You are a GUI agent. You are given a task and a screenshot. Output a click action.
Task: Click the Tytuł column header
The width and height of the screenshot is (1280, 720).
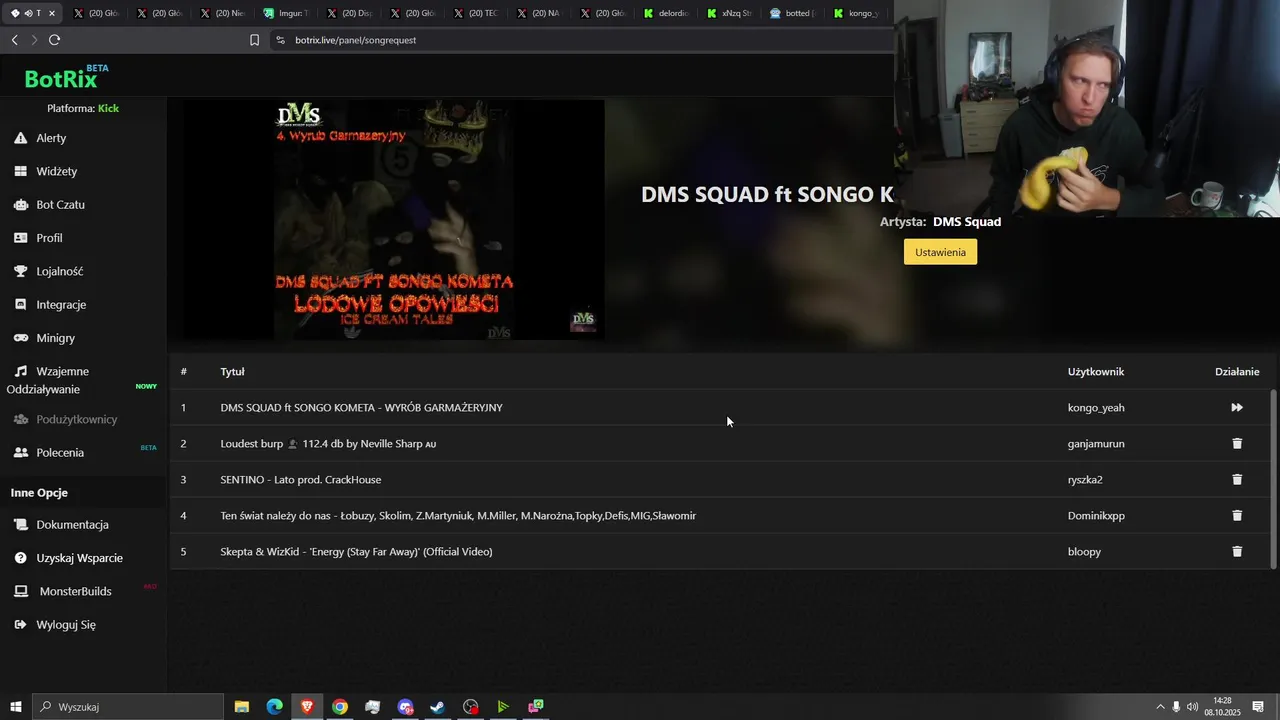232,372
